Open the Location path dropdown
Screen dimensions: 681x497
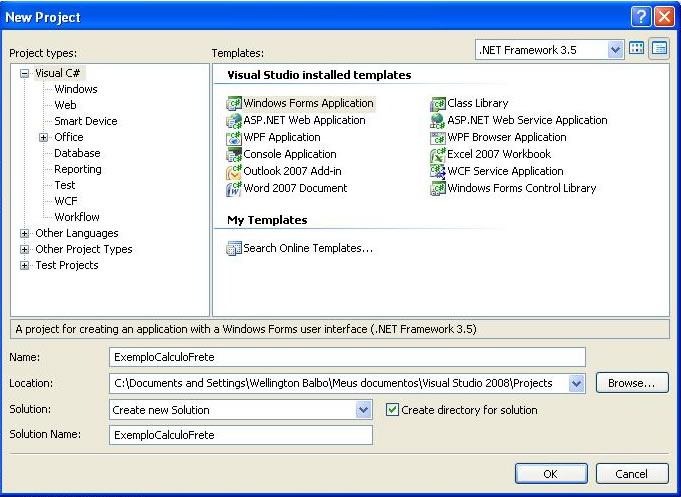pos(576,383)
